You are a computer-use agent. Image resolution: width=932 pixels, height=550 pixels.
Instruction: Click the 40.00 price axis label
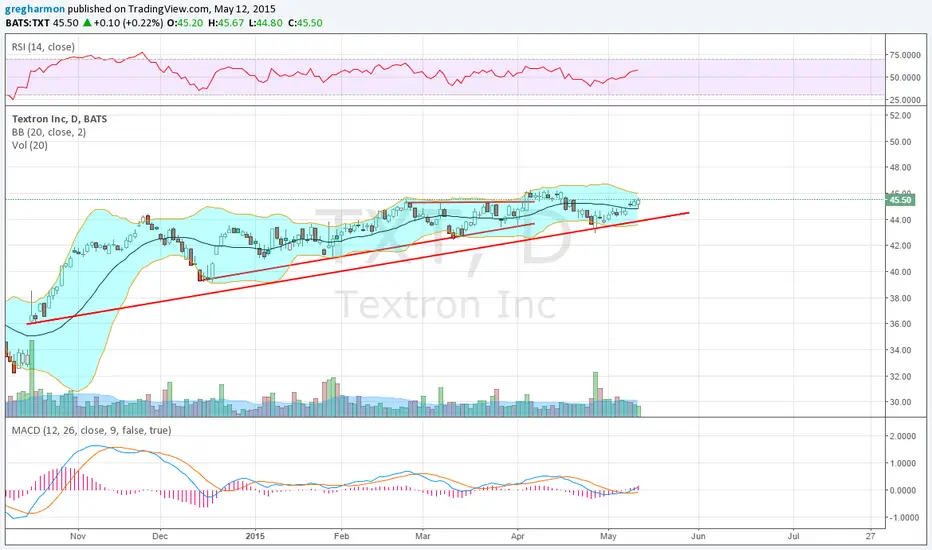click(900, 272)
